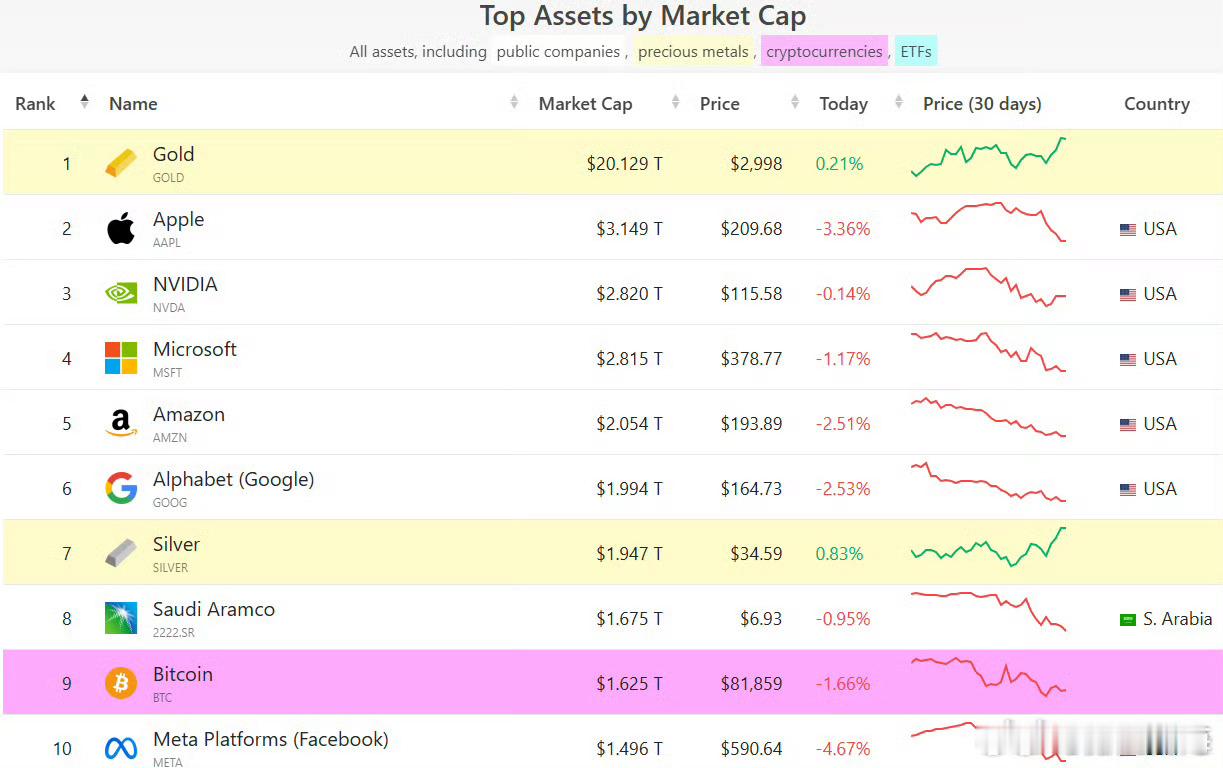The height and width of the screenshot is (768, 1223).
Task: Open the Meta Platforms (Facebook) link
Action: point(270,739)
